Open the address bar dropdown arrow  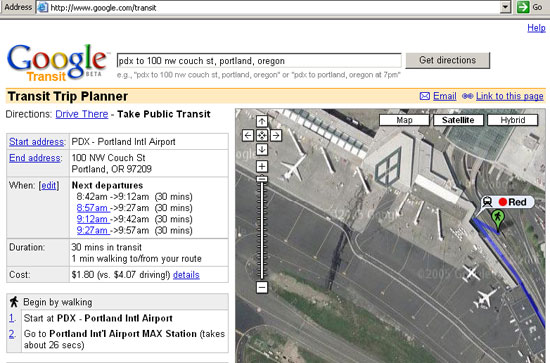point(505,7)
